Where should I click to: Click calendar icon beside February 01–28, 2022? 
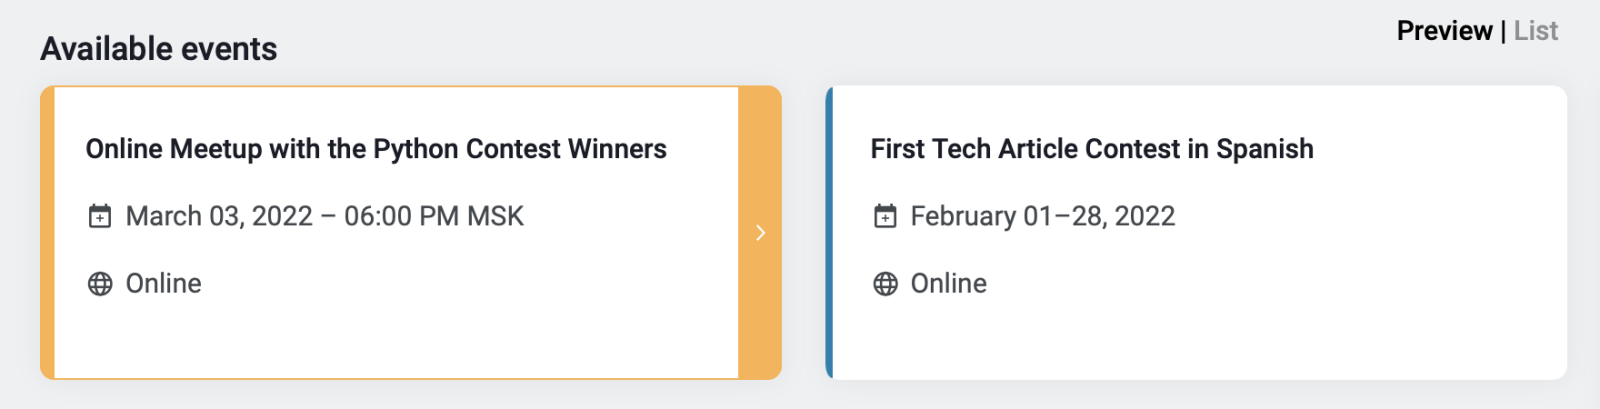coord(885,216)
